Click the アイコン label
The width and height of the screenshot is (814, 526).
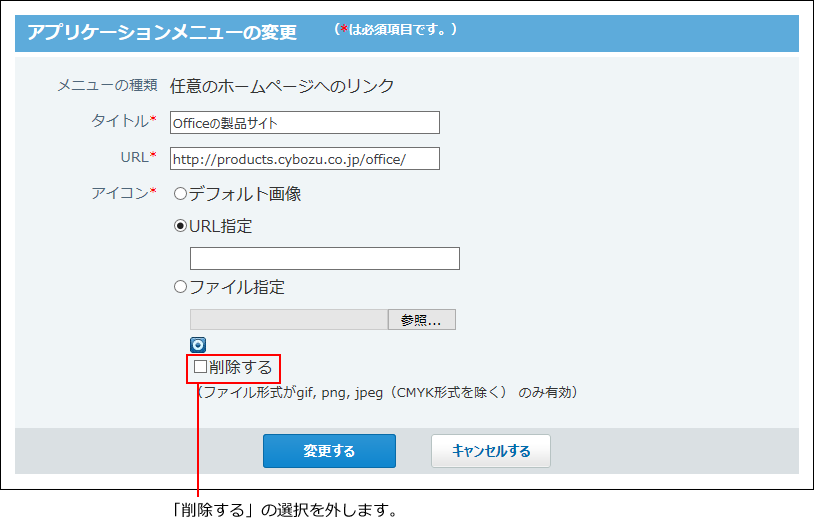point(124,193)
